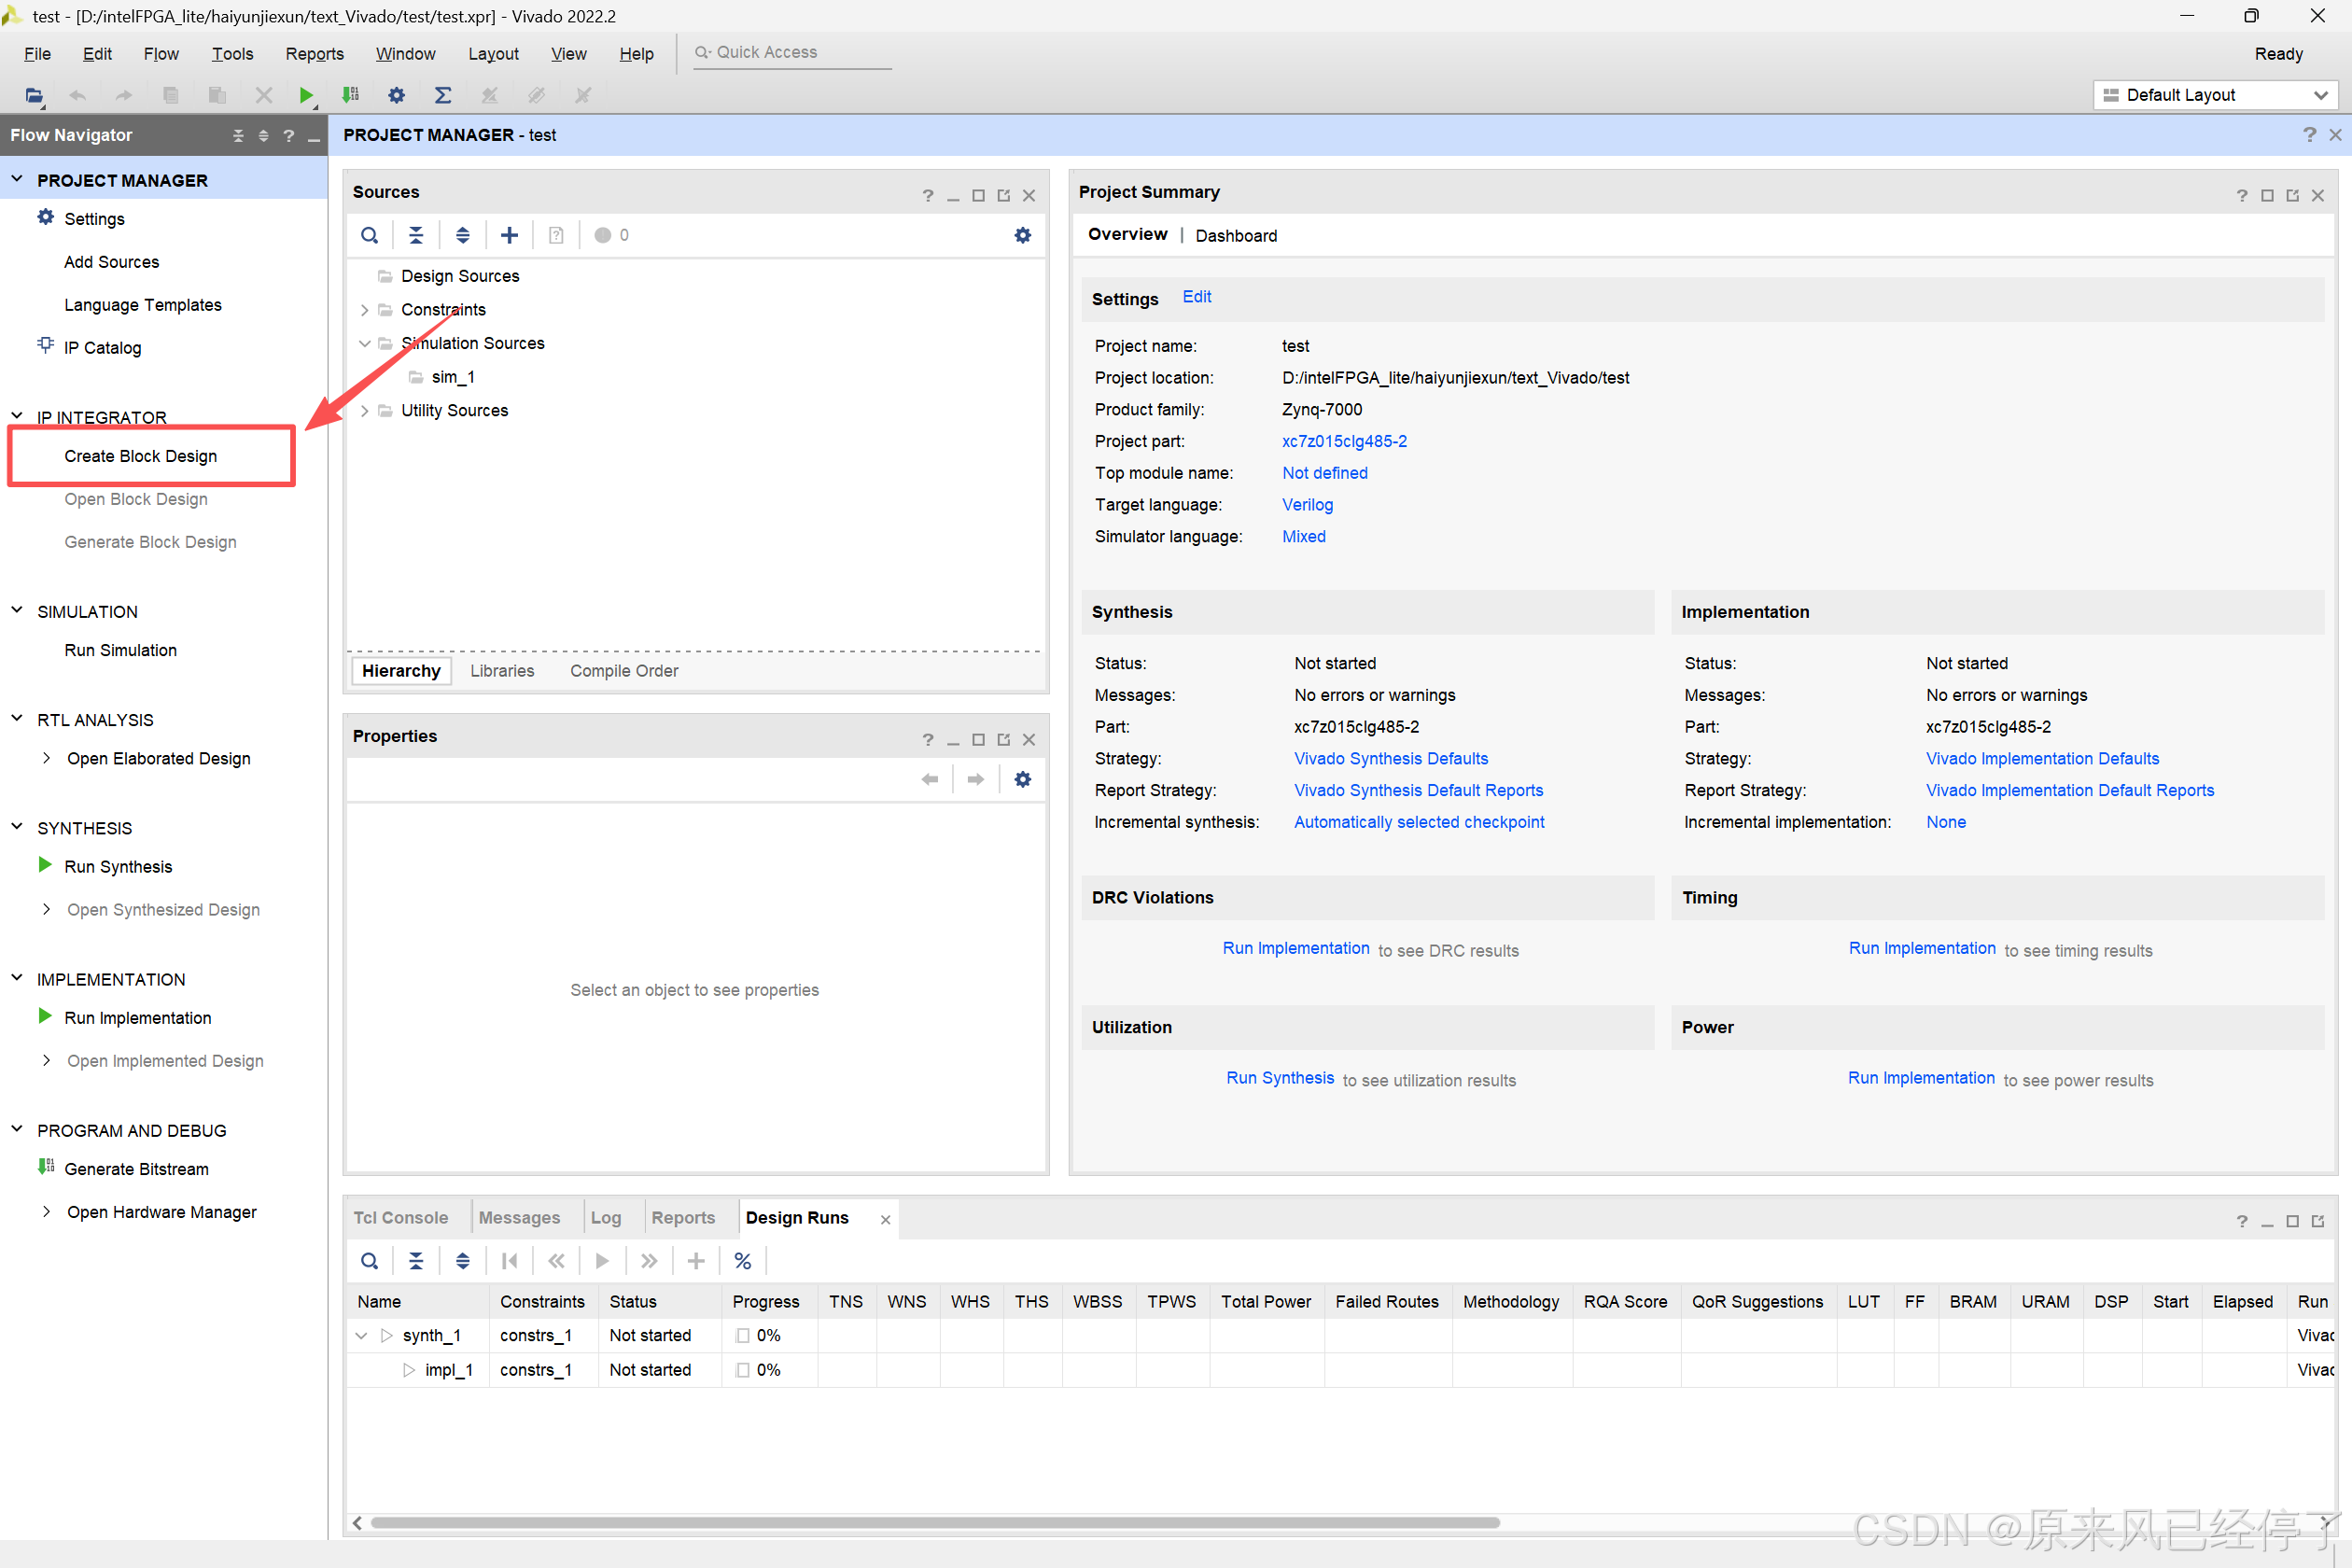Image resolution: width=2352 pixels, height=1568 pixels.
Task: Expand the Constraints folder
Action: tap(364, 310)
